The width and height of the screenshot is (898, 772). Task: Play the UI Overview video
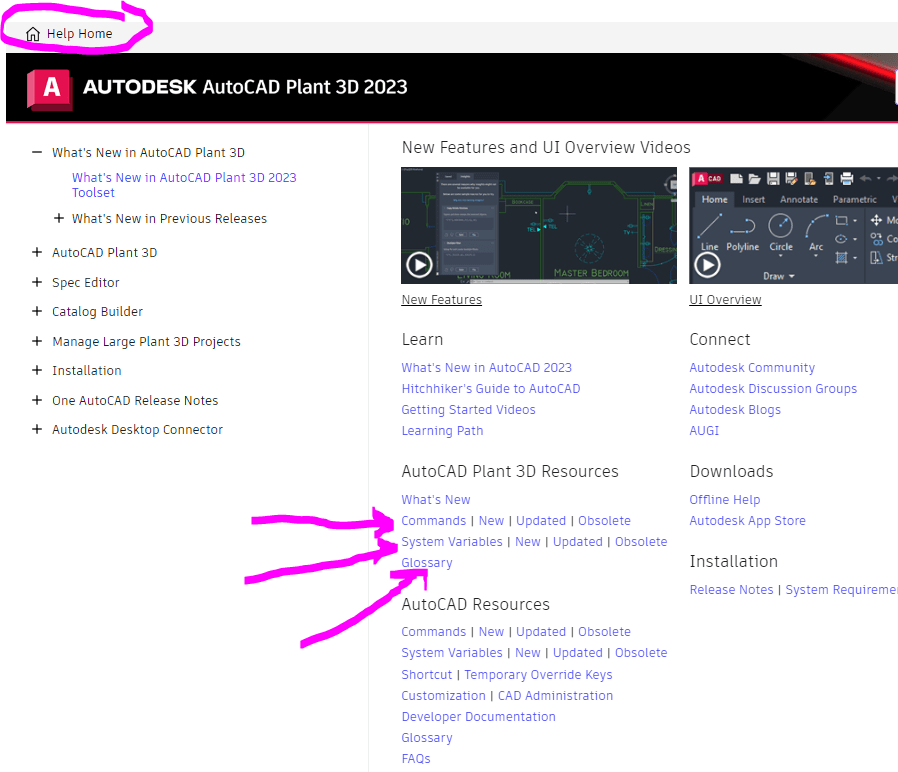point(707,265)
